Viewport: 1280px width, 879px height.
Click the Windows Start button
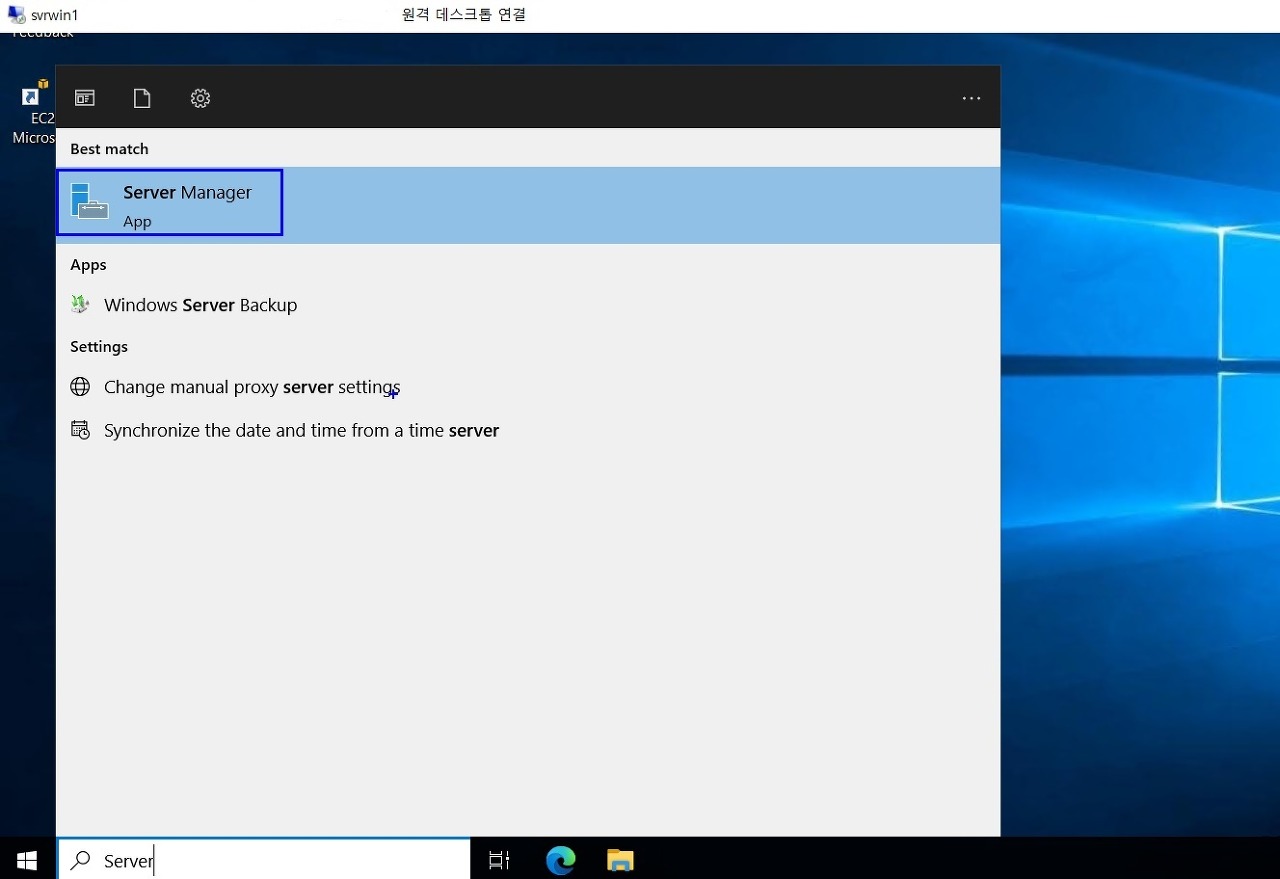coord(28,859)
